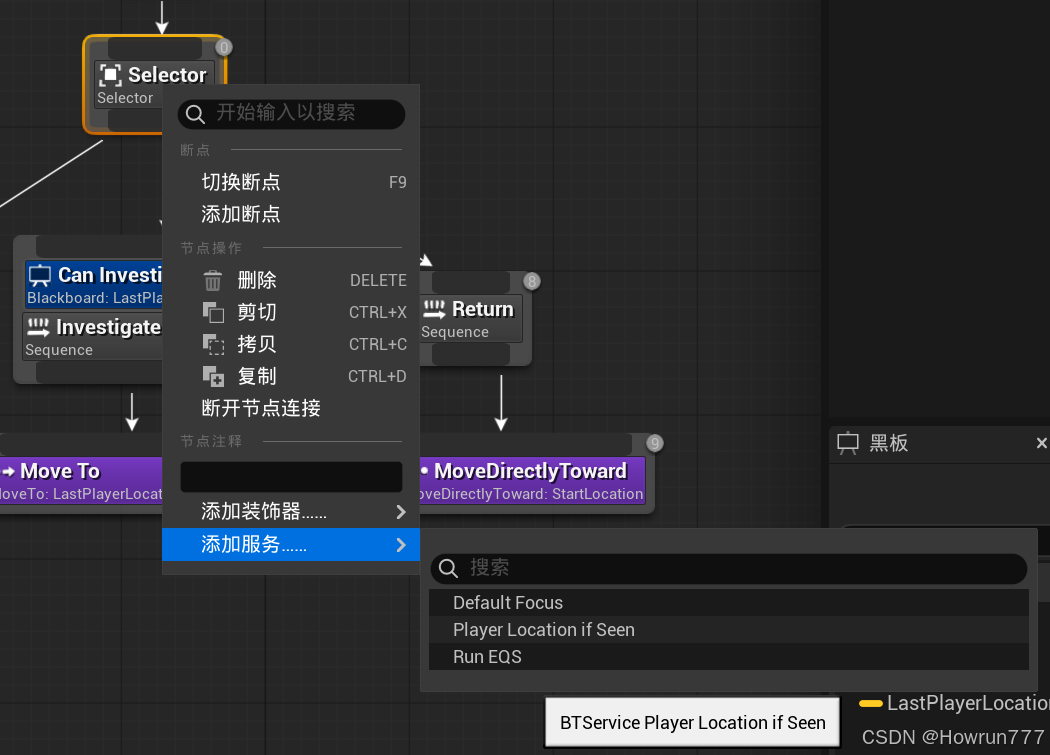Click the cut icon beside 剪切
1050x755 pixels.
(213, 312)
